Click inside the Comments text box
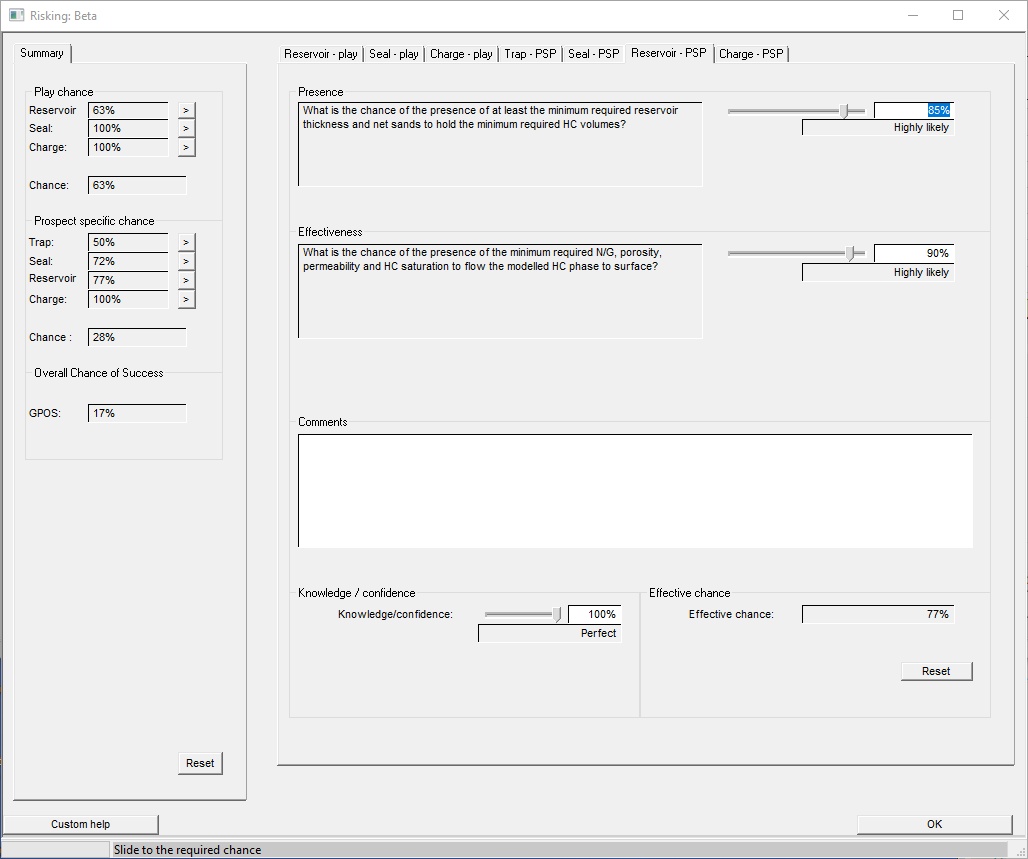The width and height of the screenshot is (1028, 859). (x=635, y=491)
